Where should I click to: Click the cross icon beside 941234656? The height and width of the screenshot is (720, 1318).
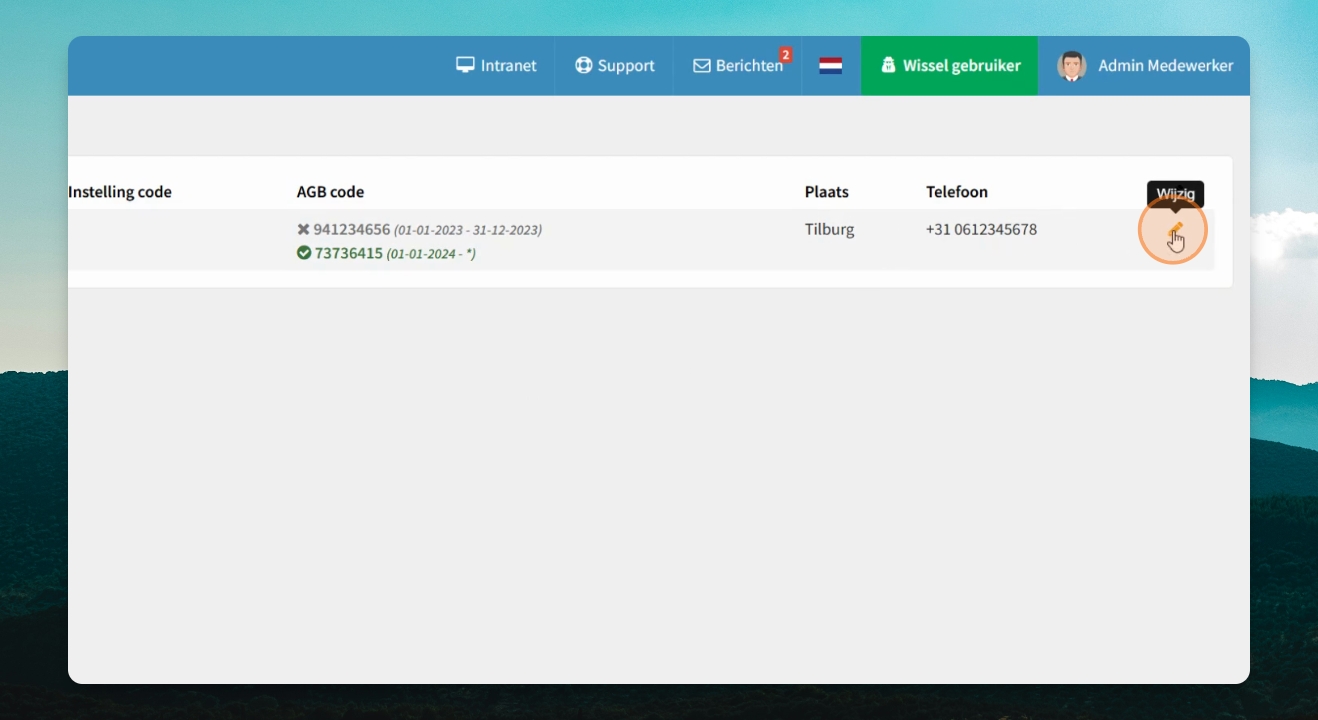(x=304, y=229)
